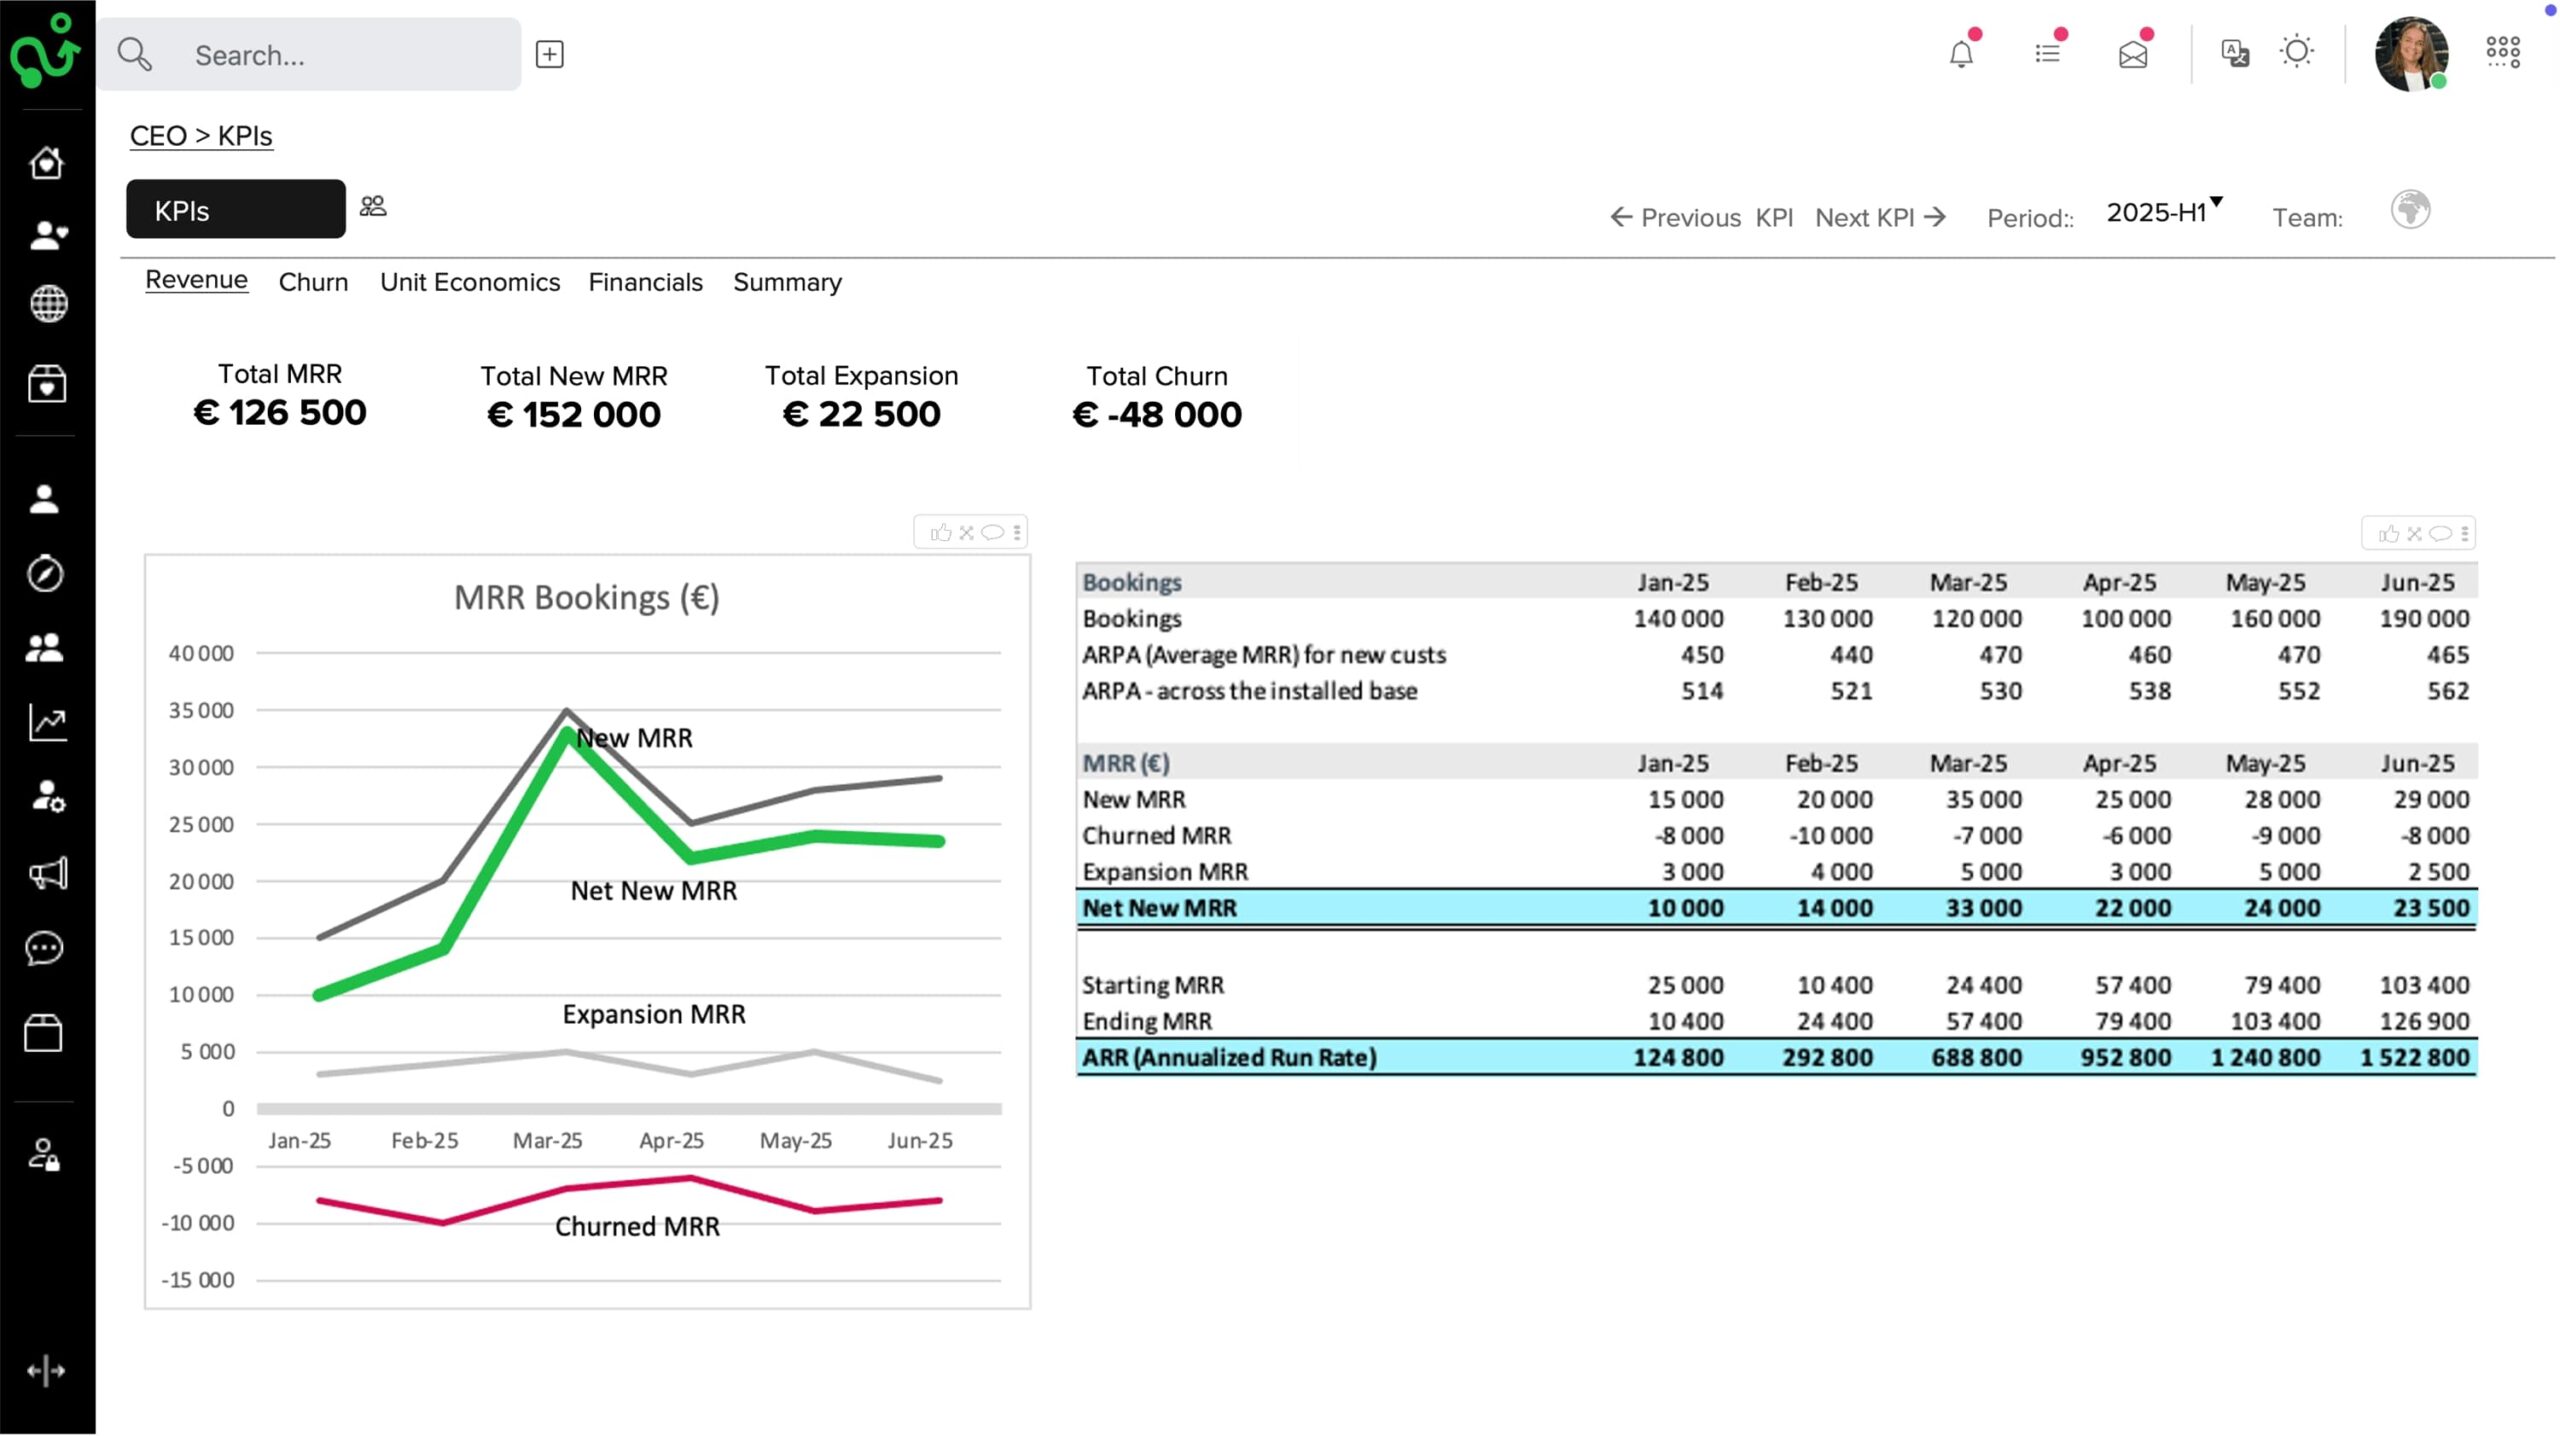Toggle like on MRR Bookings chart

tap(940, 533)
